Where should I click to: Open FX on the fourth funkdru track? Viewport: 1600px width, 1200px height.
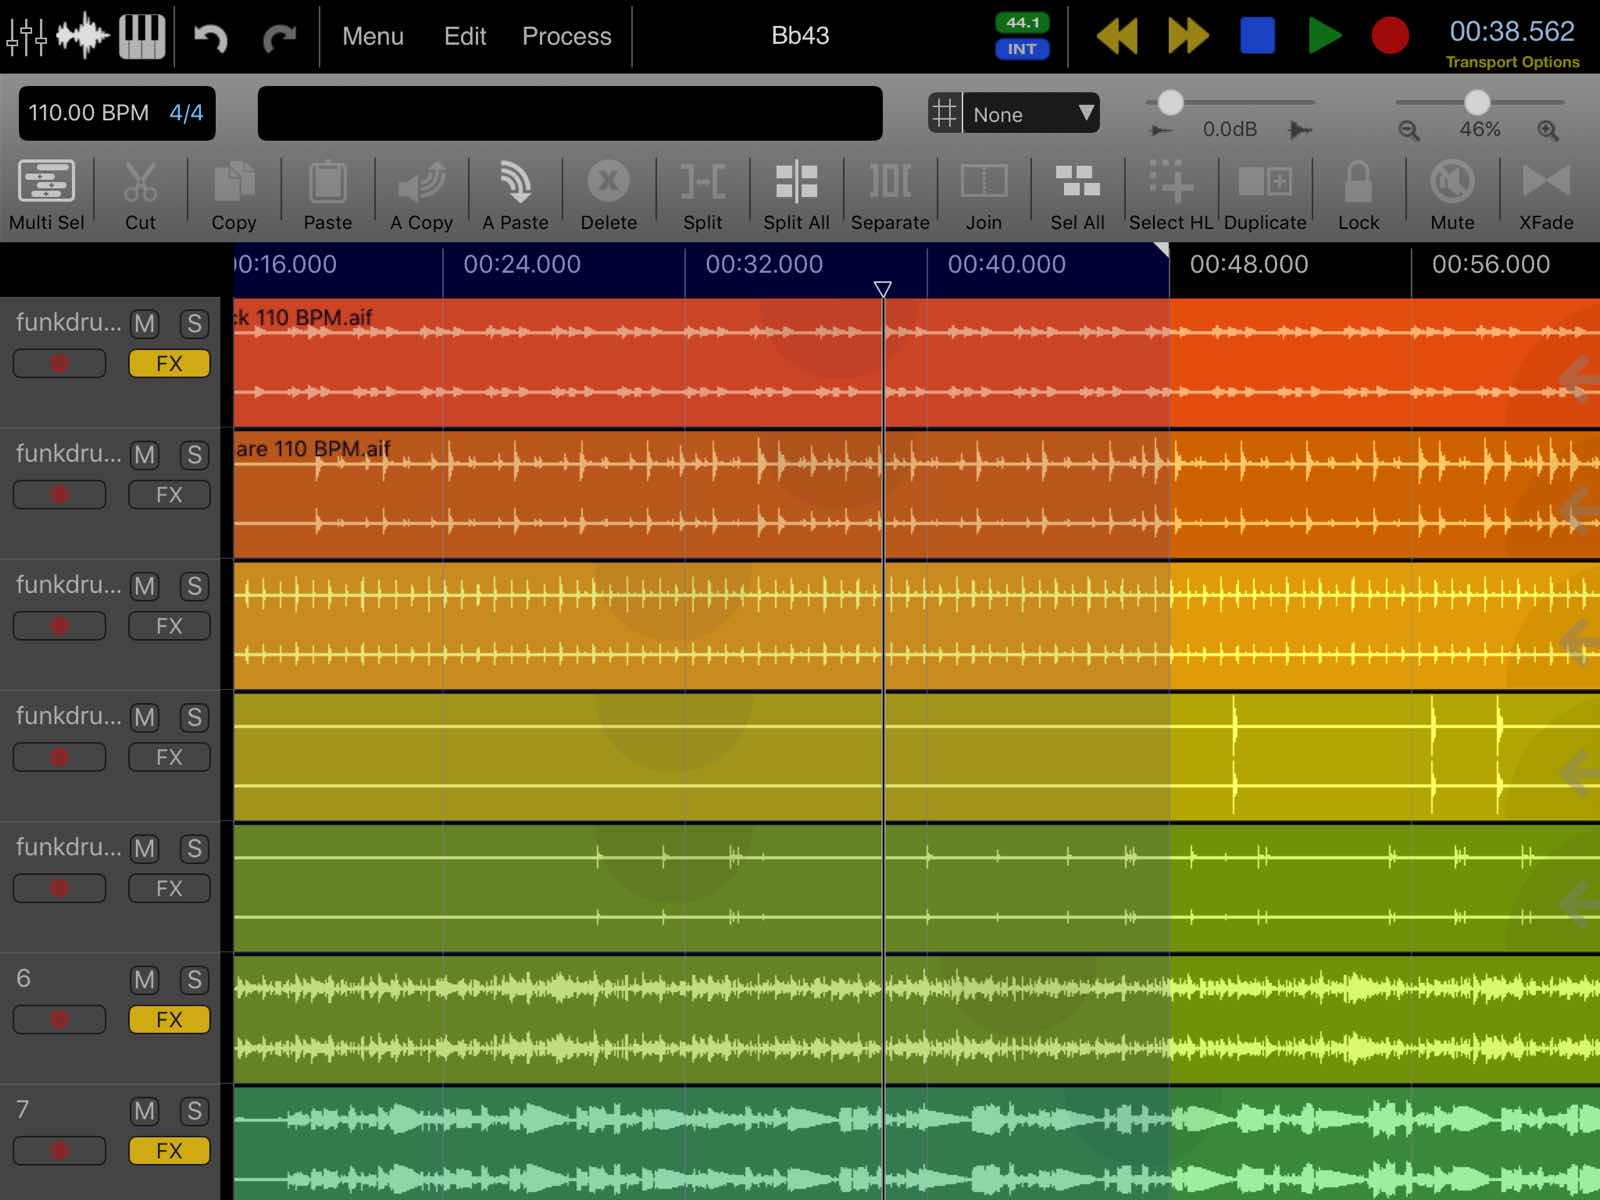pyautogui.click(x=169, y=757)
